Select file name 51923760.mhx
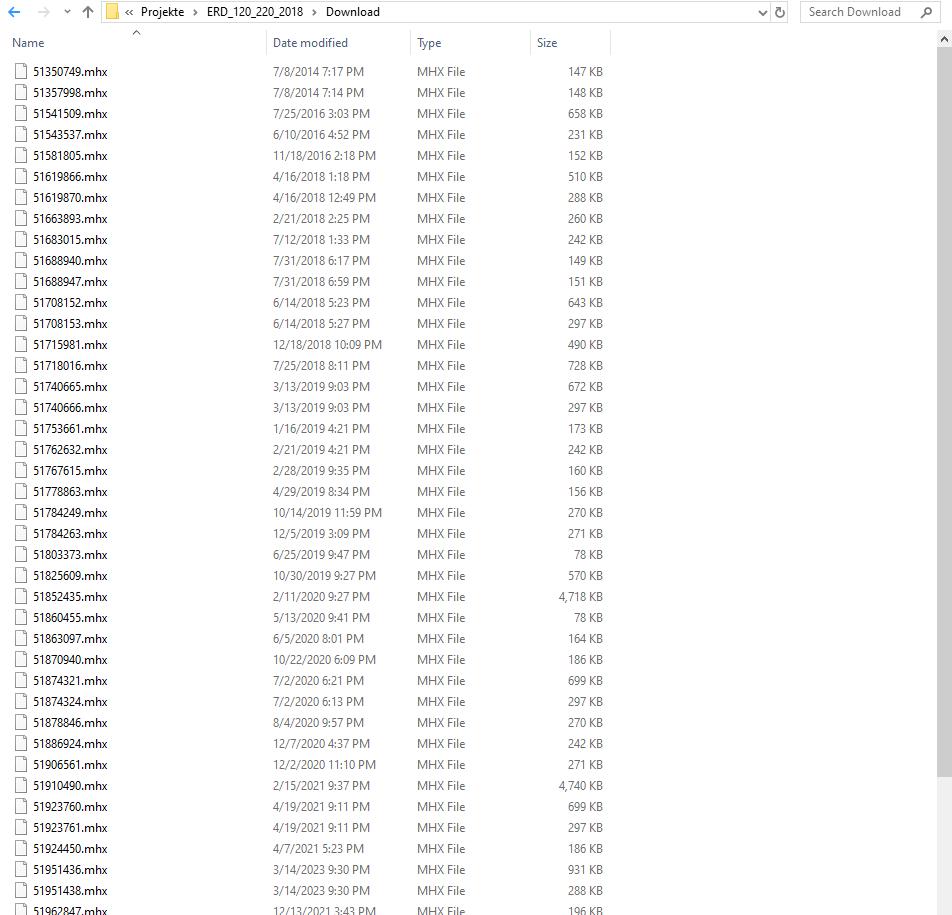The width and height of the screenshot is (952, 915). [70, 807]
